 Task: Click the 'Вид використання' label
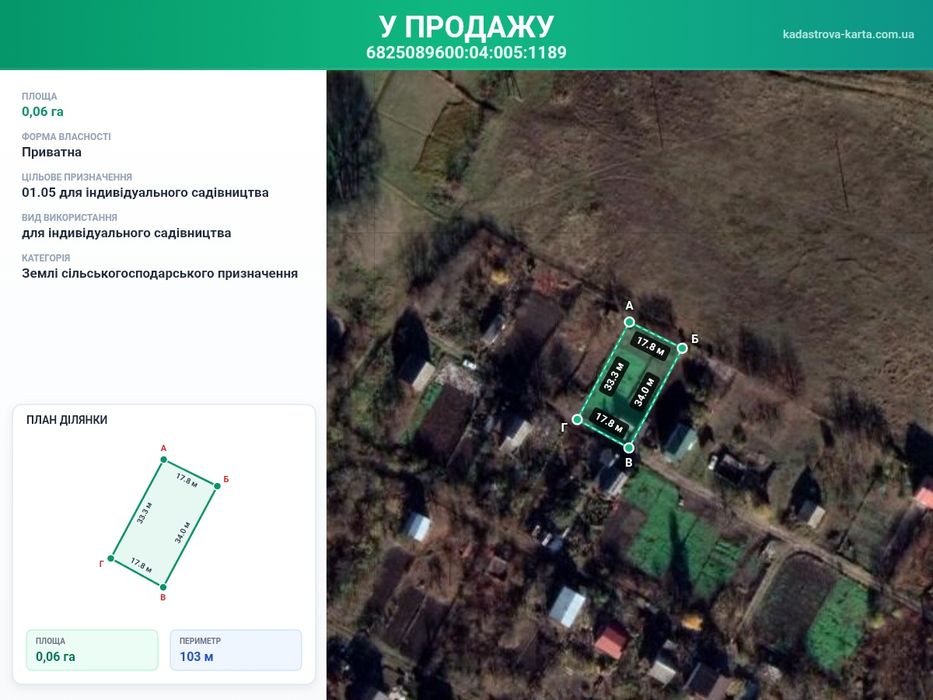70,217
